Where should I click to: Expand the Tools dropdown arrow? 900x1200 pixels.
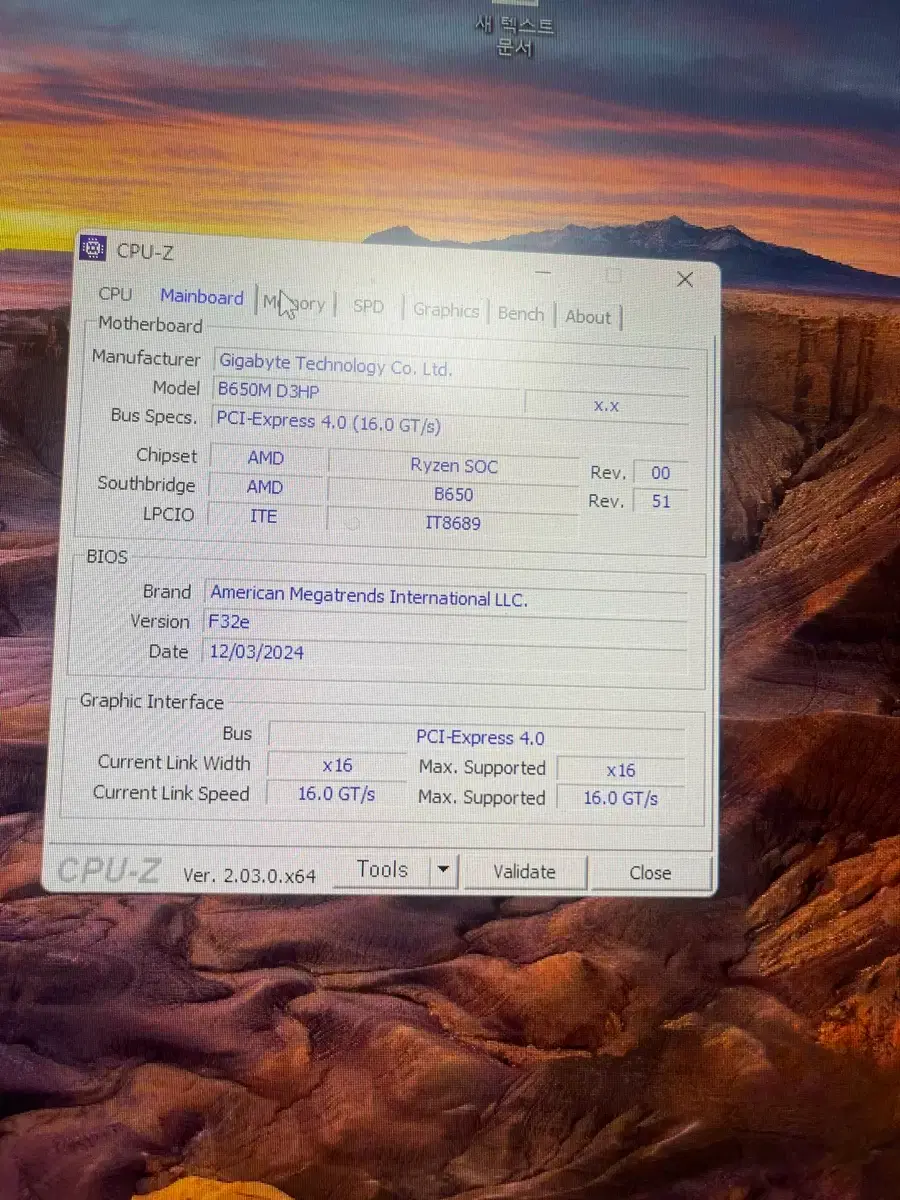444,871
